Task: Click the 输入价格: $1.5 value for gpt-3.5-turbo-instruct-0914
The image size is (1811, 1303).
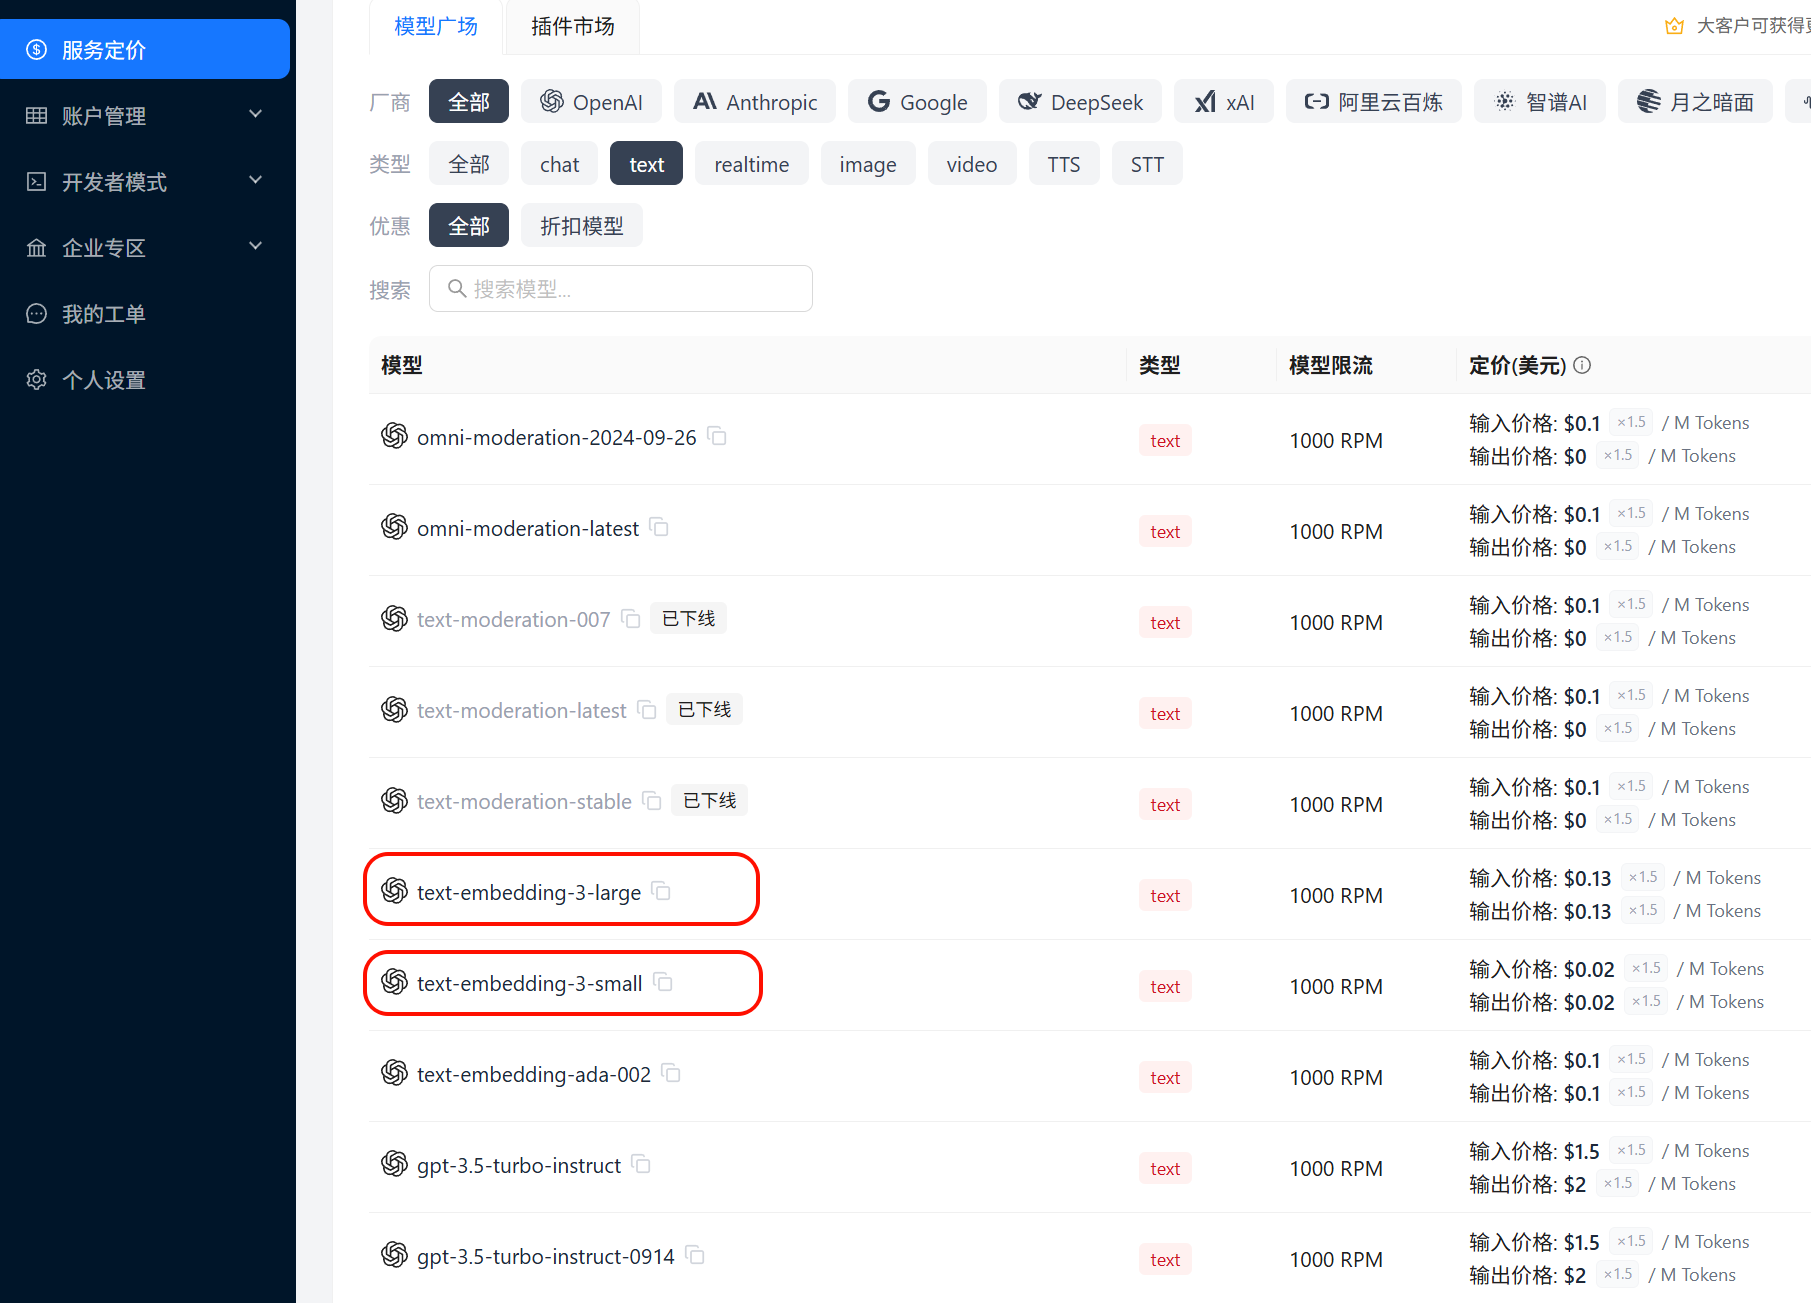Action: click(x=1534, y=1242)
